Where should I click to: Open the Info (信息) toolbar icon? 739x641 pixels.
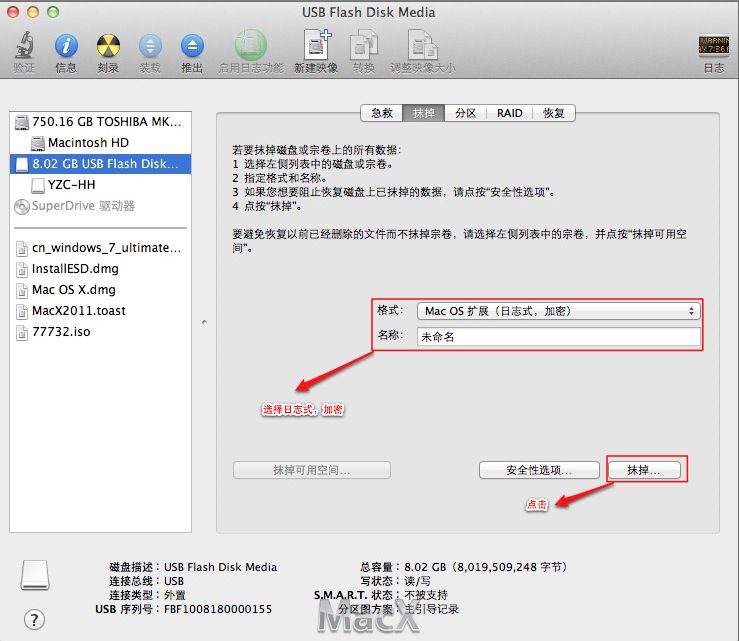(66, 46)
